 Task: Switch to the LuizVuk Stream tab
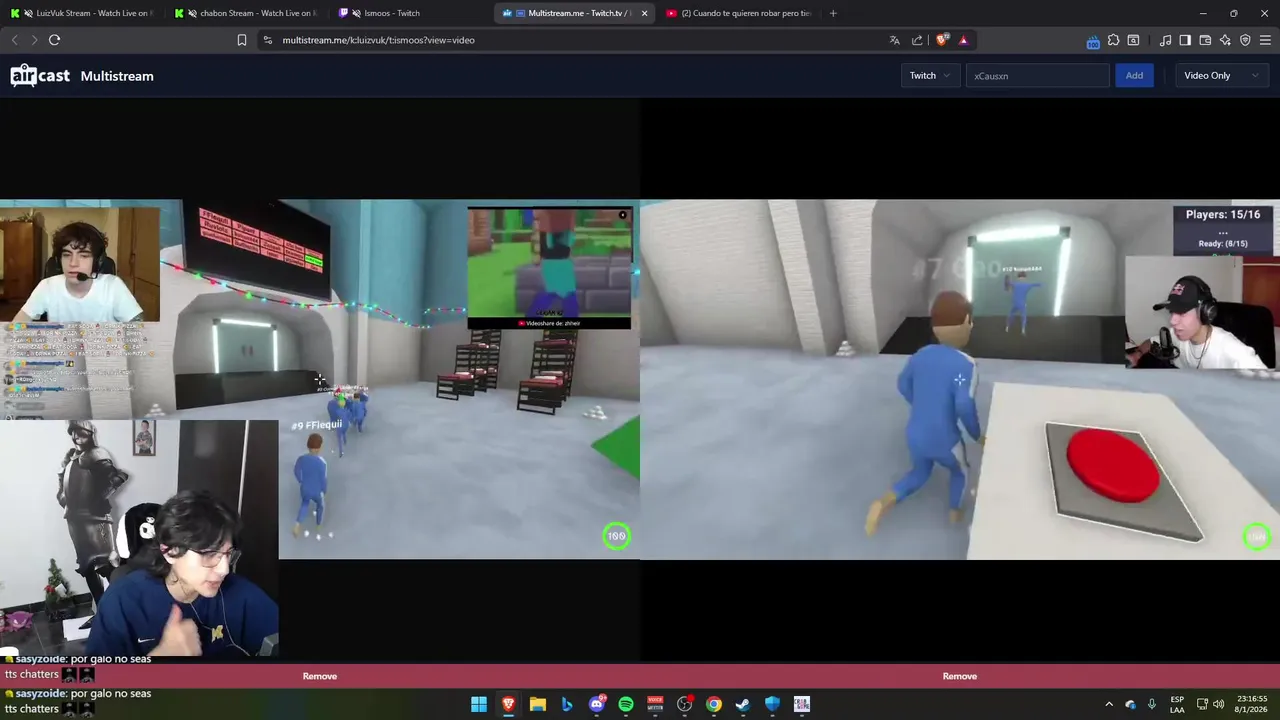point(82,13)
